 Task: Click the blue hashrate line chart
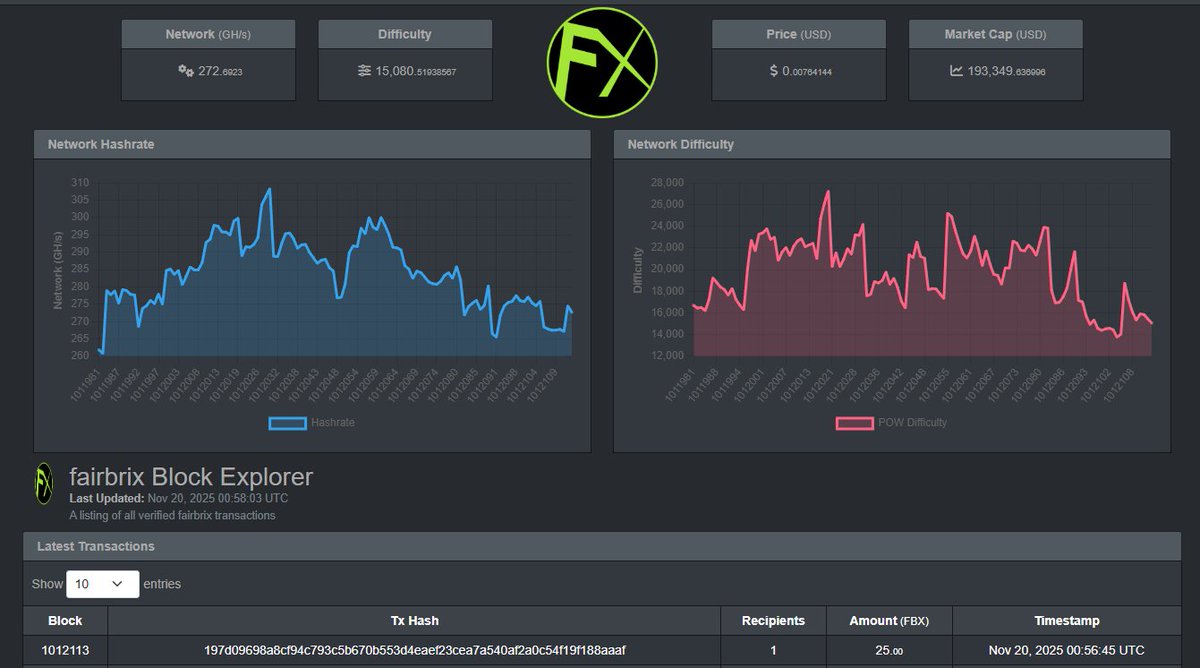pos(335,271)
